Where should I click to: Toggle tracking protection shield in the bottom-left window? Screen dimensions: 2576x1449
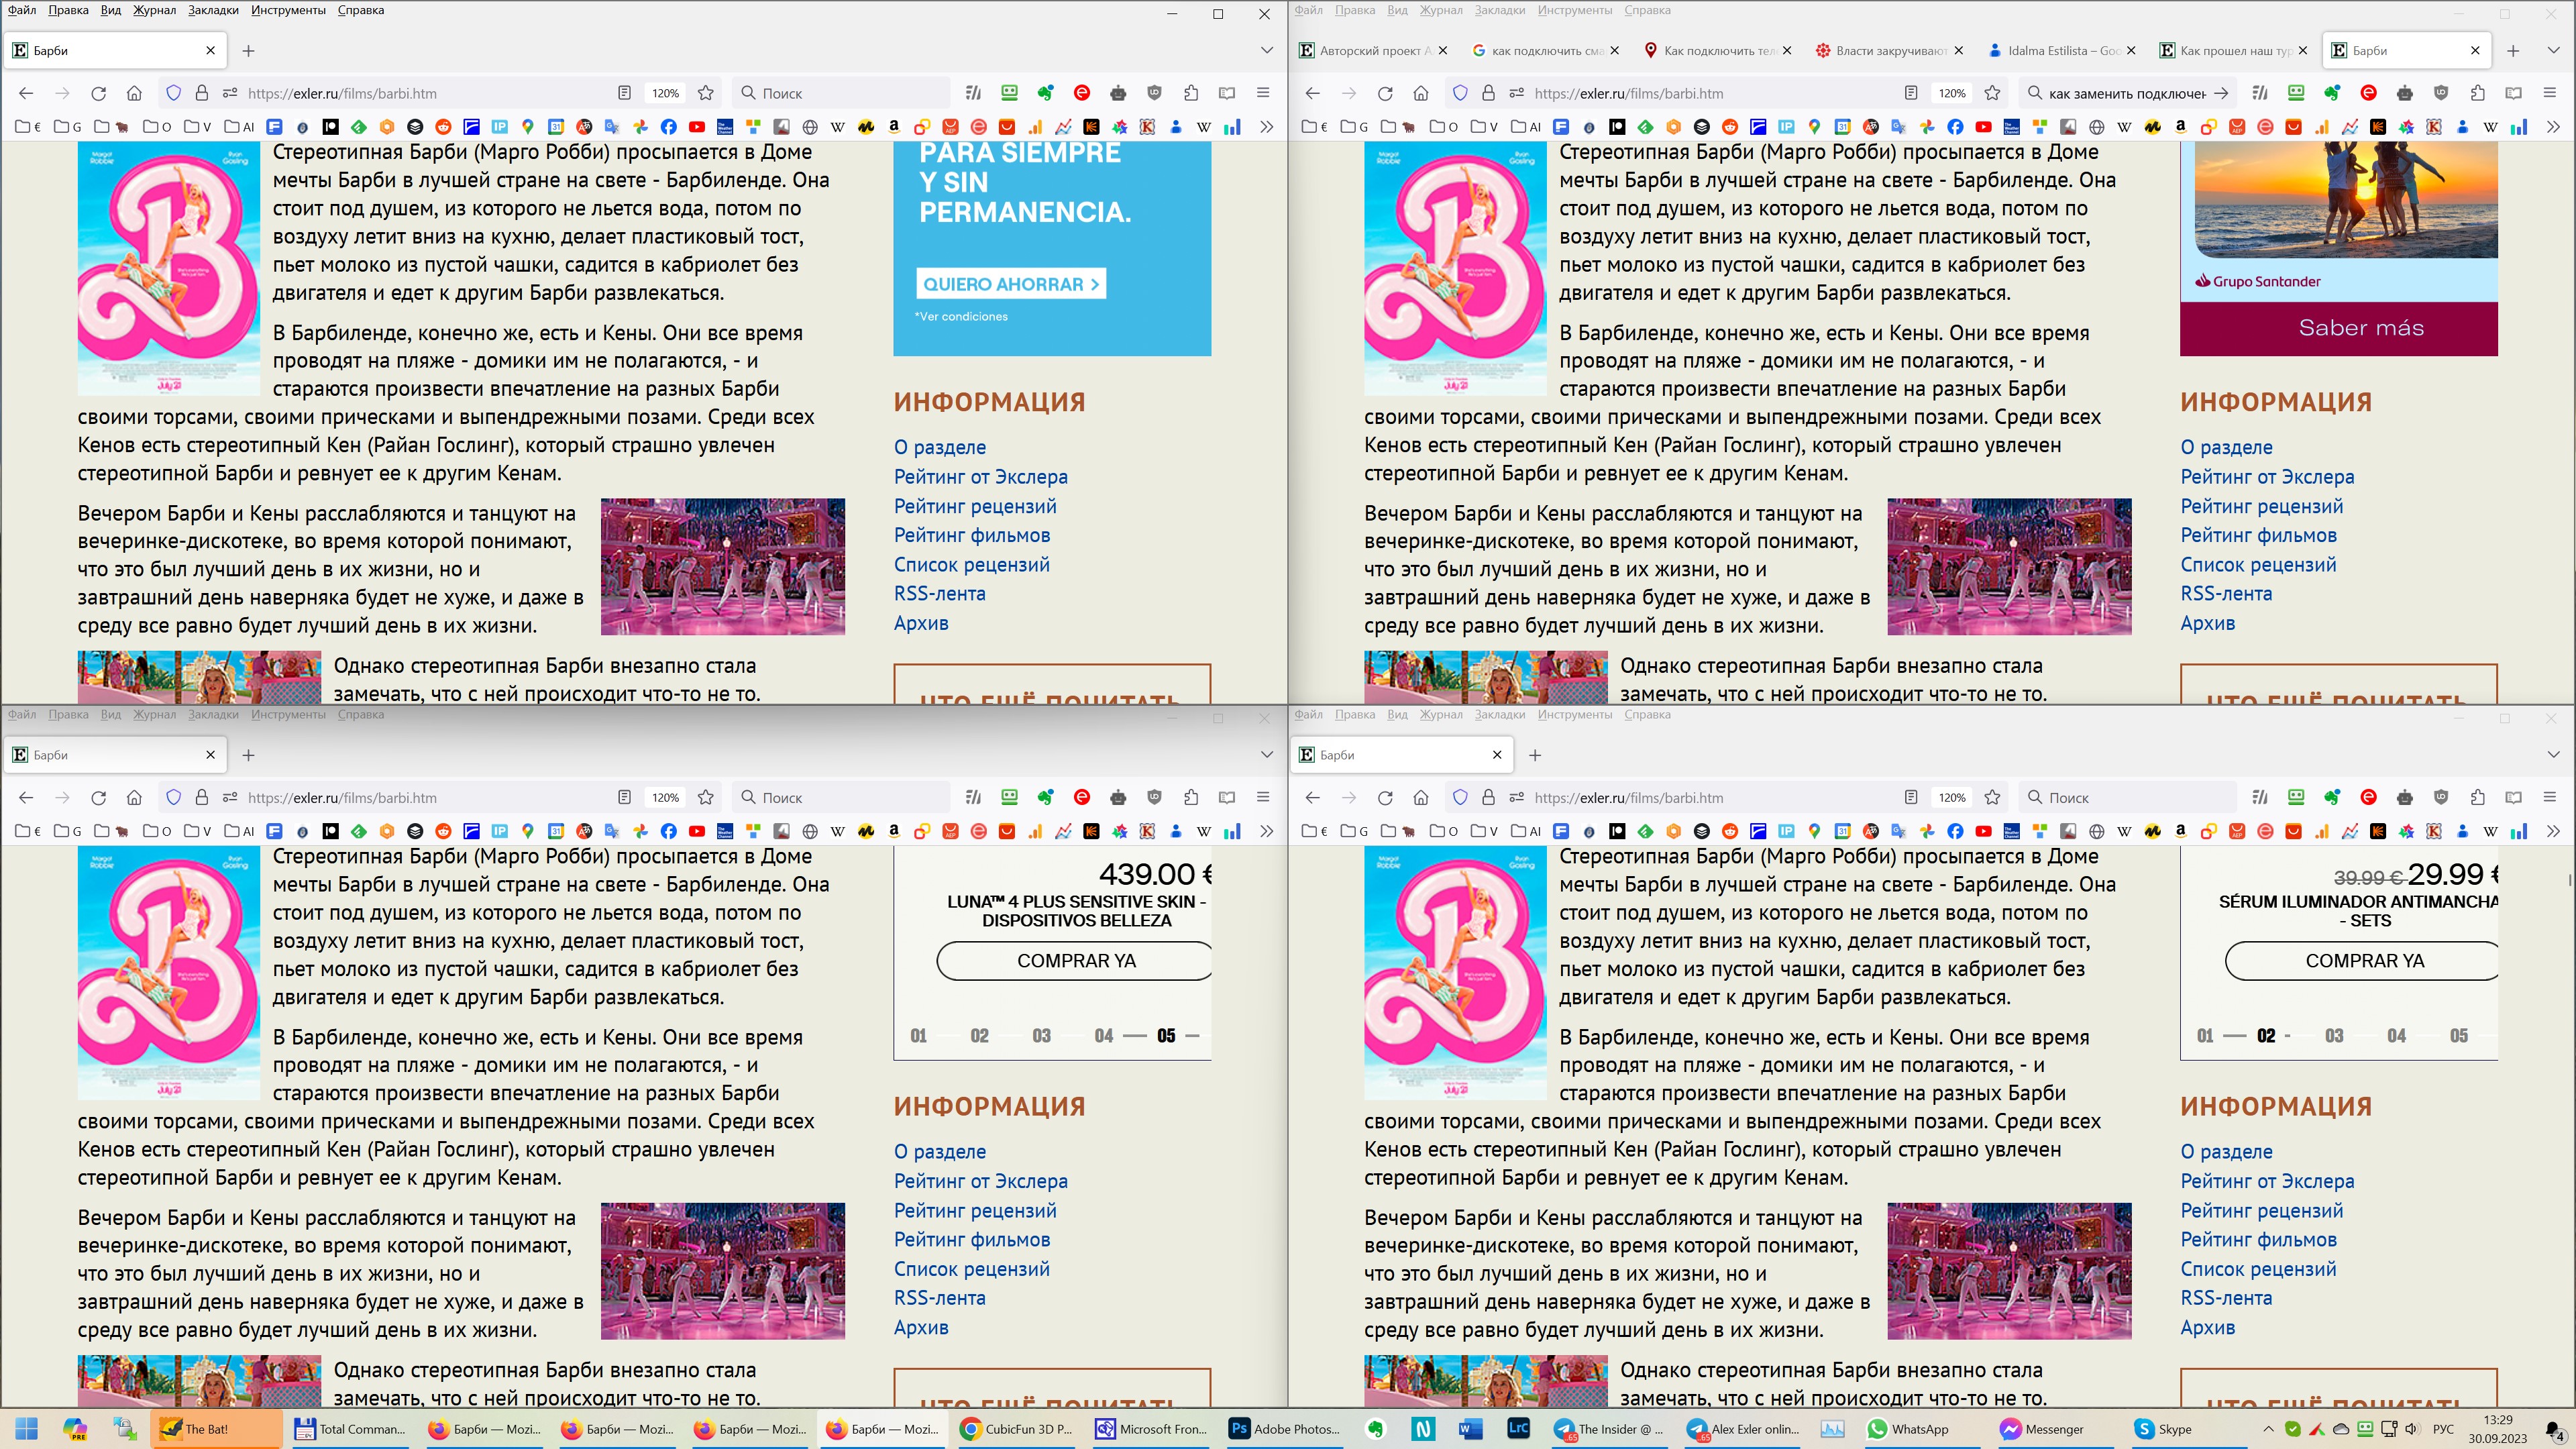click(x=173, y=797)
